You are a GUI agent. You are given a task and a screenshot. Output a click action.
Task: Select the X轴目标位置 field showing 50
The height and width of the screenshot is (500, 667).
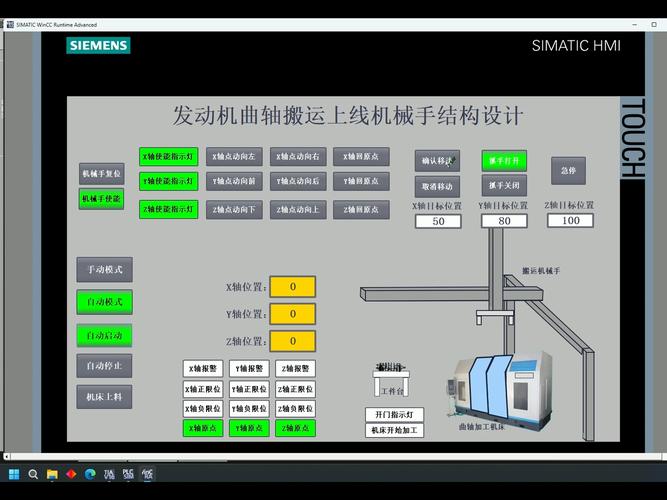click(x=438, y=221)
